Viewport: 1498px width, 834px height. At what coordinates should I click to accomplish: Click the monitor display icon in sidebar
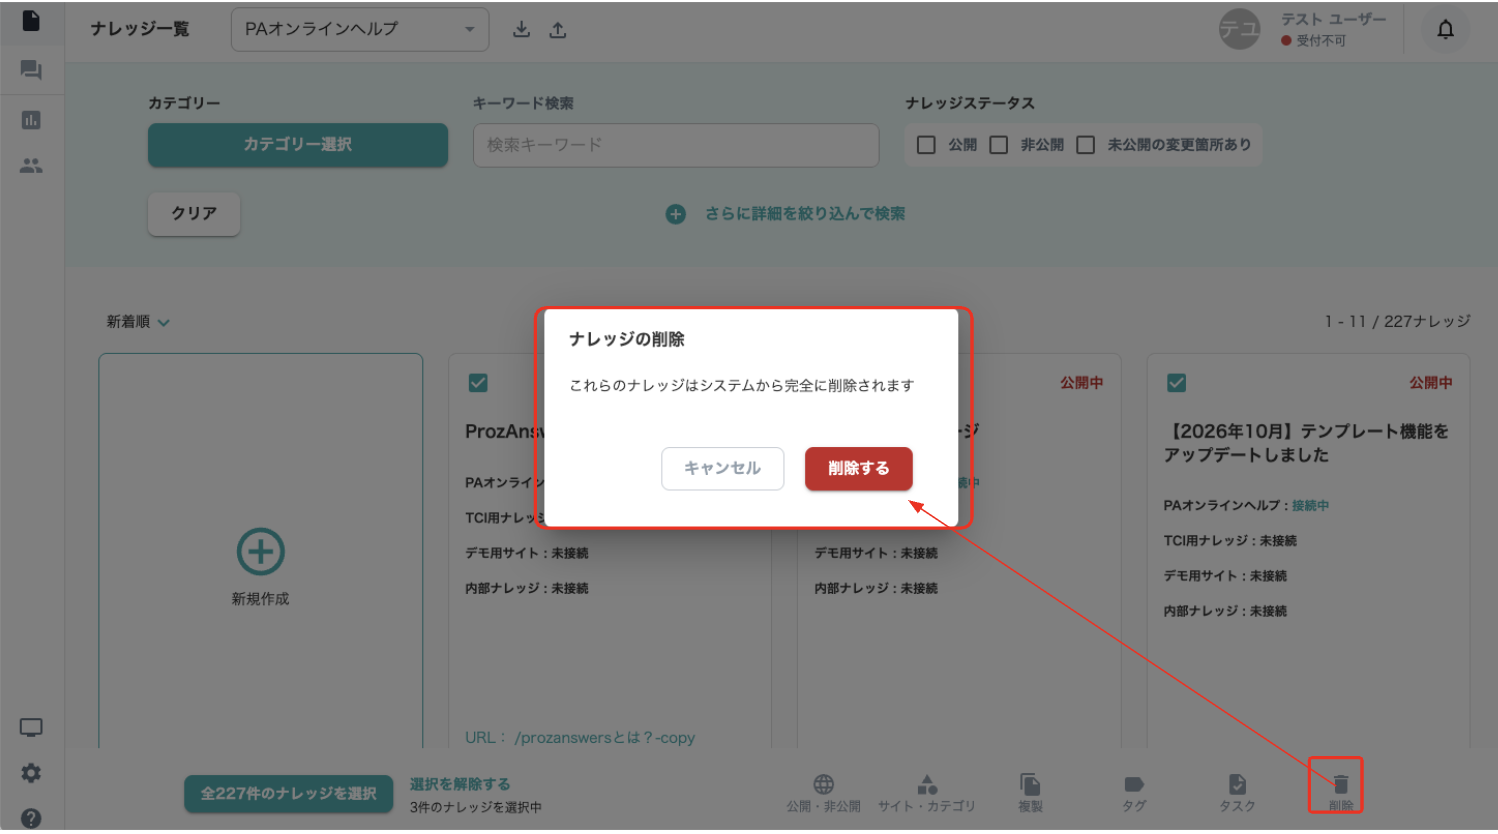(x=31, y=728)
